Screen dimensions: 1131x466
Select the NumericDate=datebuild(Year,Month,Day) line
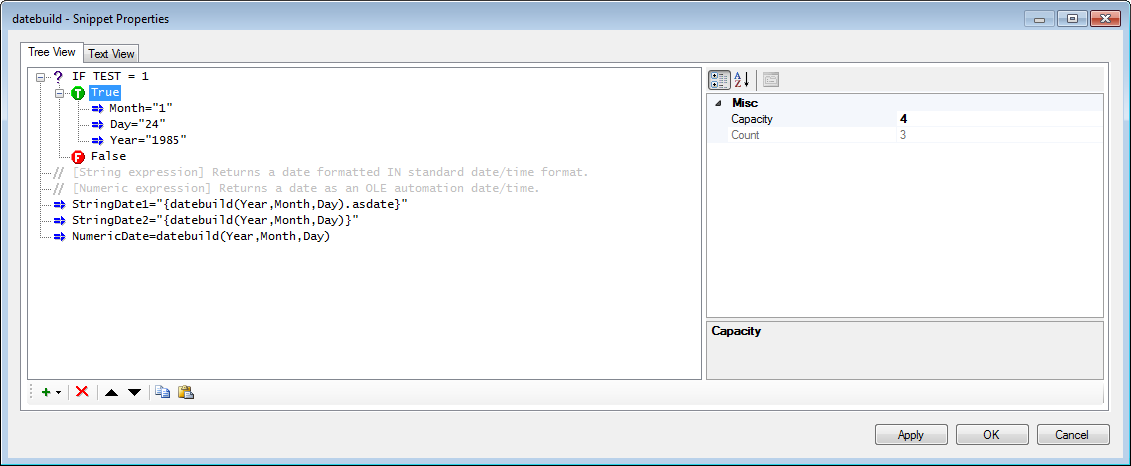[201, 237]
